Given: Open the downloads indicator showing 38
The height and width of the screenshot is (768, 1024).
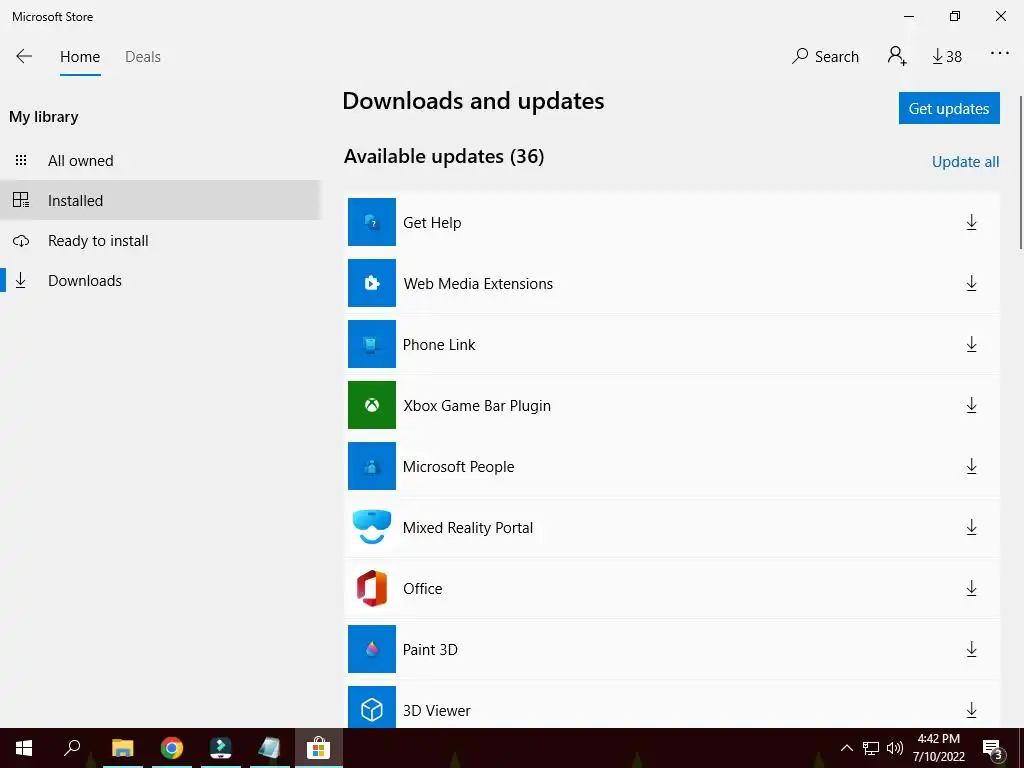Looking at the screenshot, I should tap(947, 57).
